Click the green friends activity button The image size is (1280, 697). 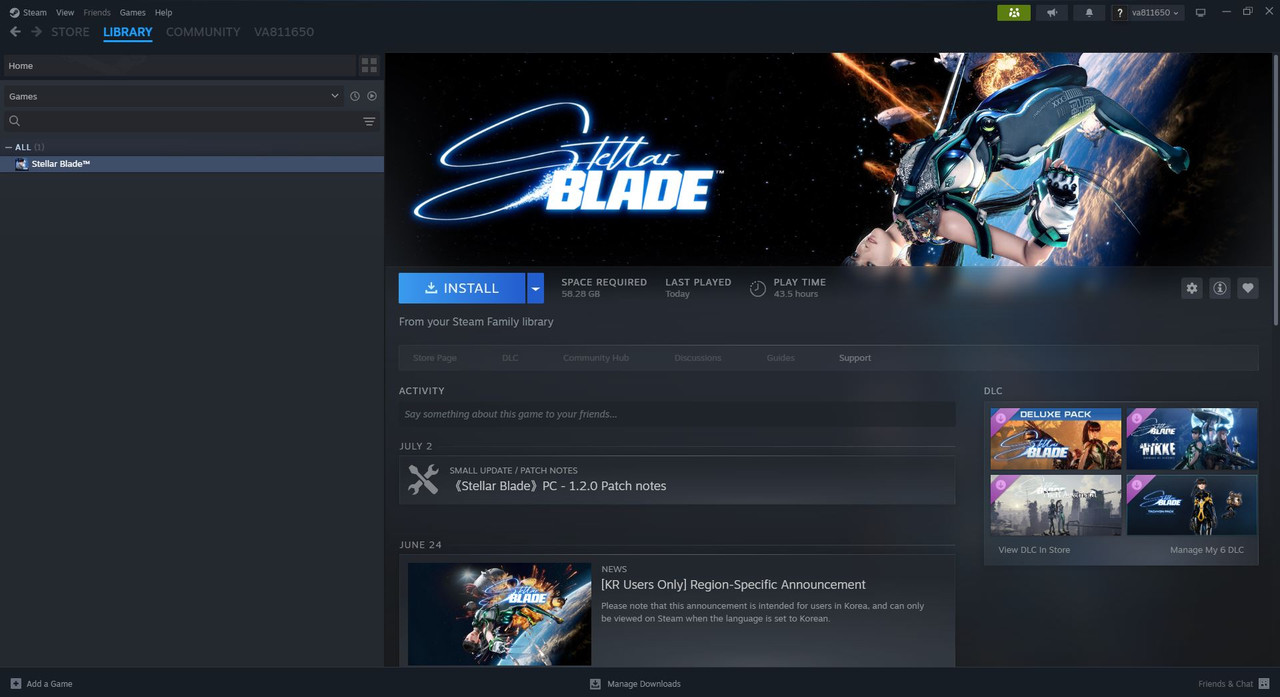pos(1013,12)
